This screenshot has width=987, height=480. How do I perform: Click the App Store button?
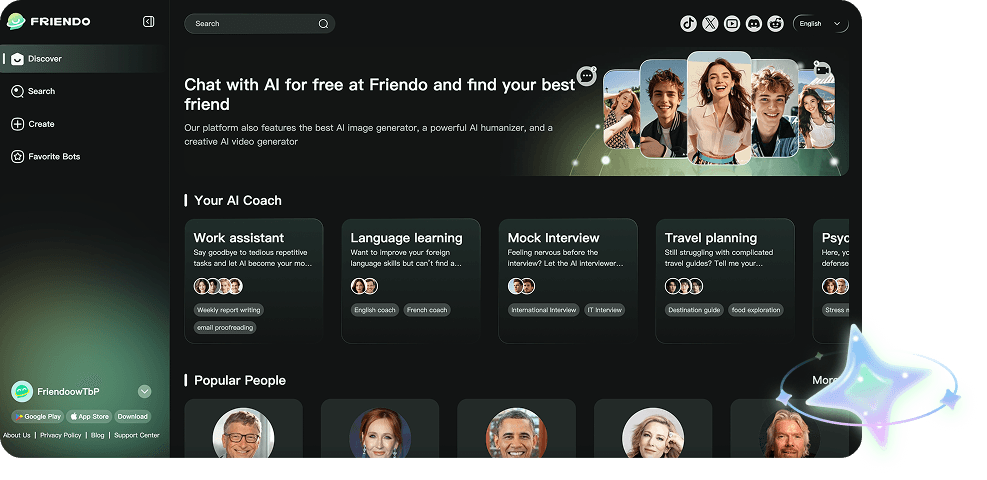coord(89,416)
